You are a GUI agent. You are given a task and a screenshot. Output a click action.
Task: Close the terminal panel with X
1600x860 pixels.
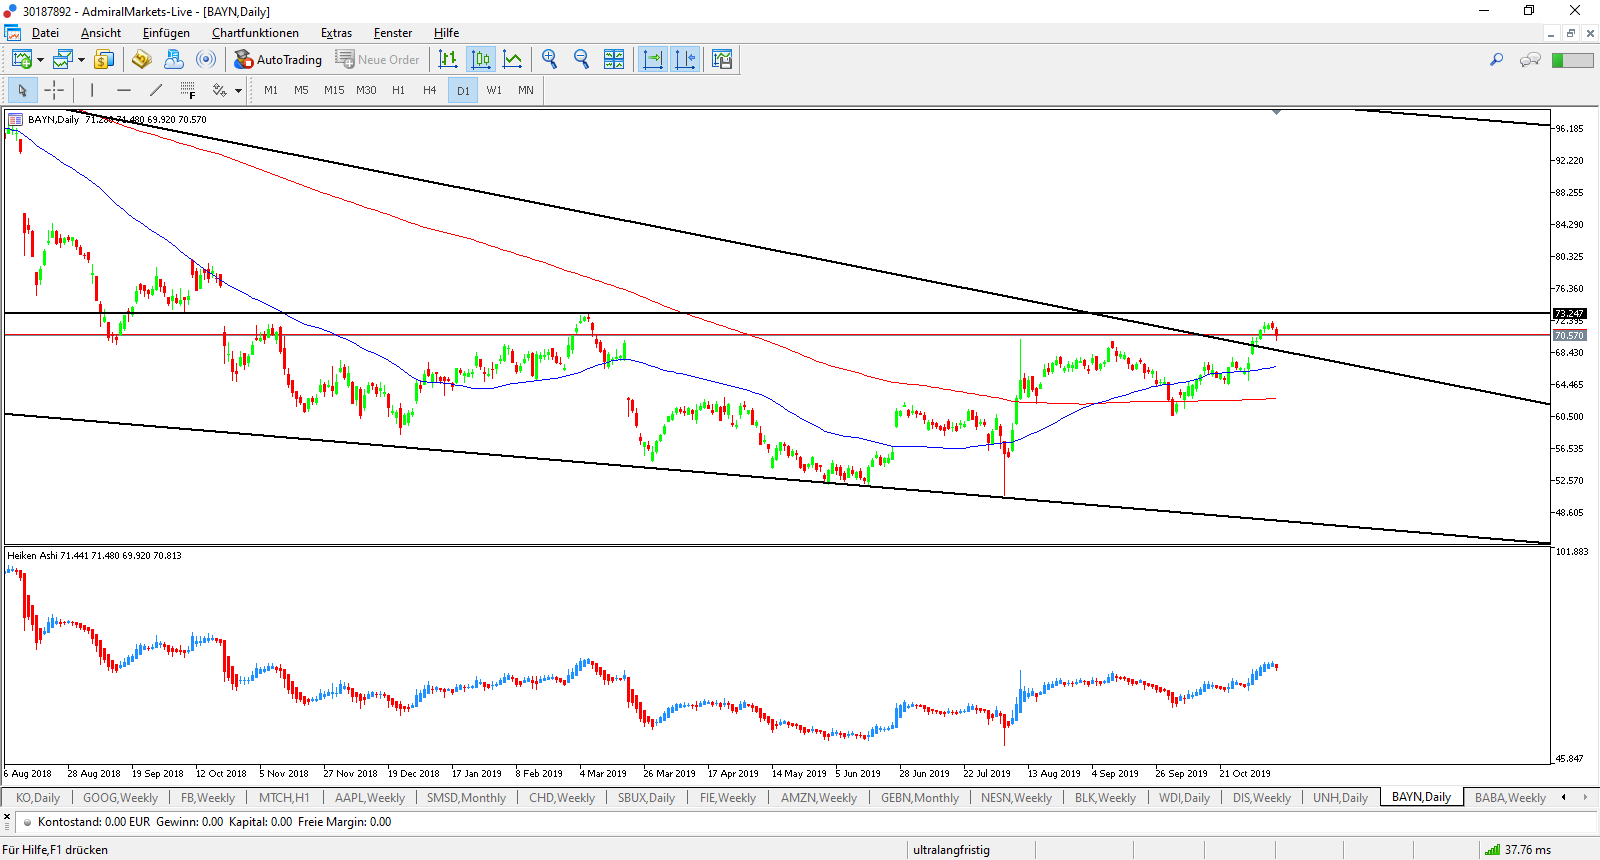(7, 817)
